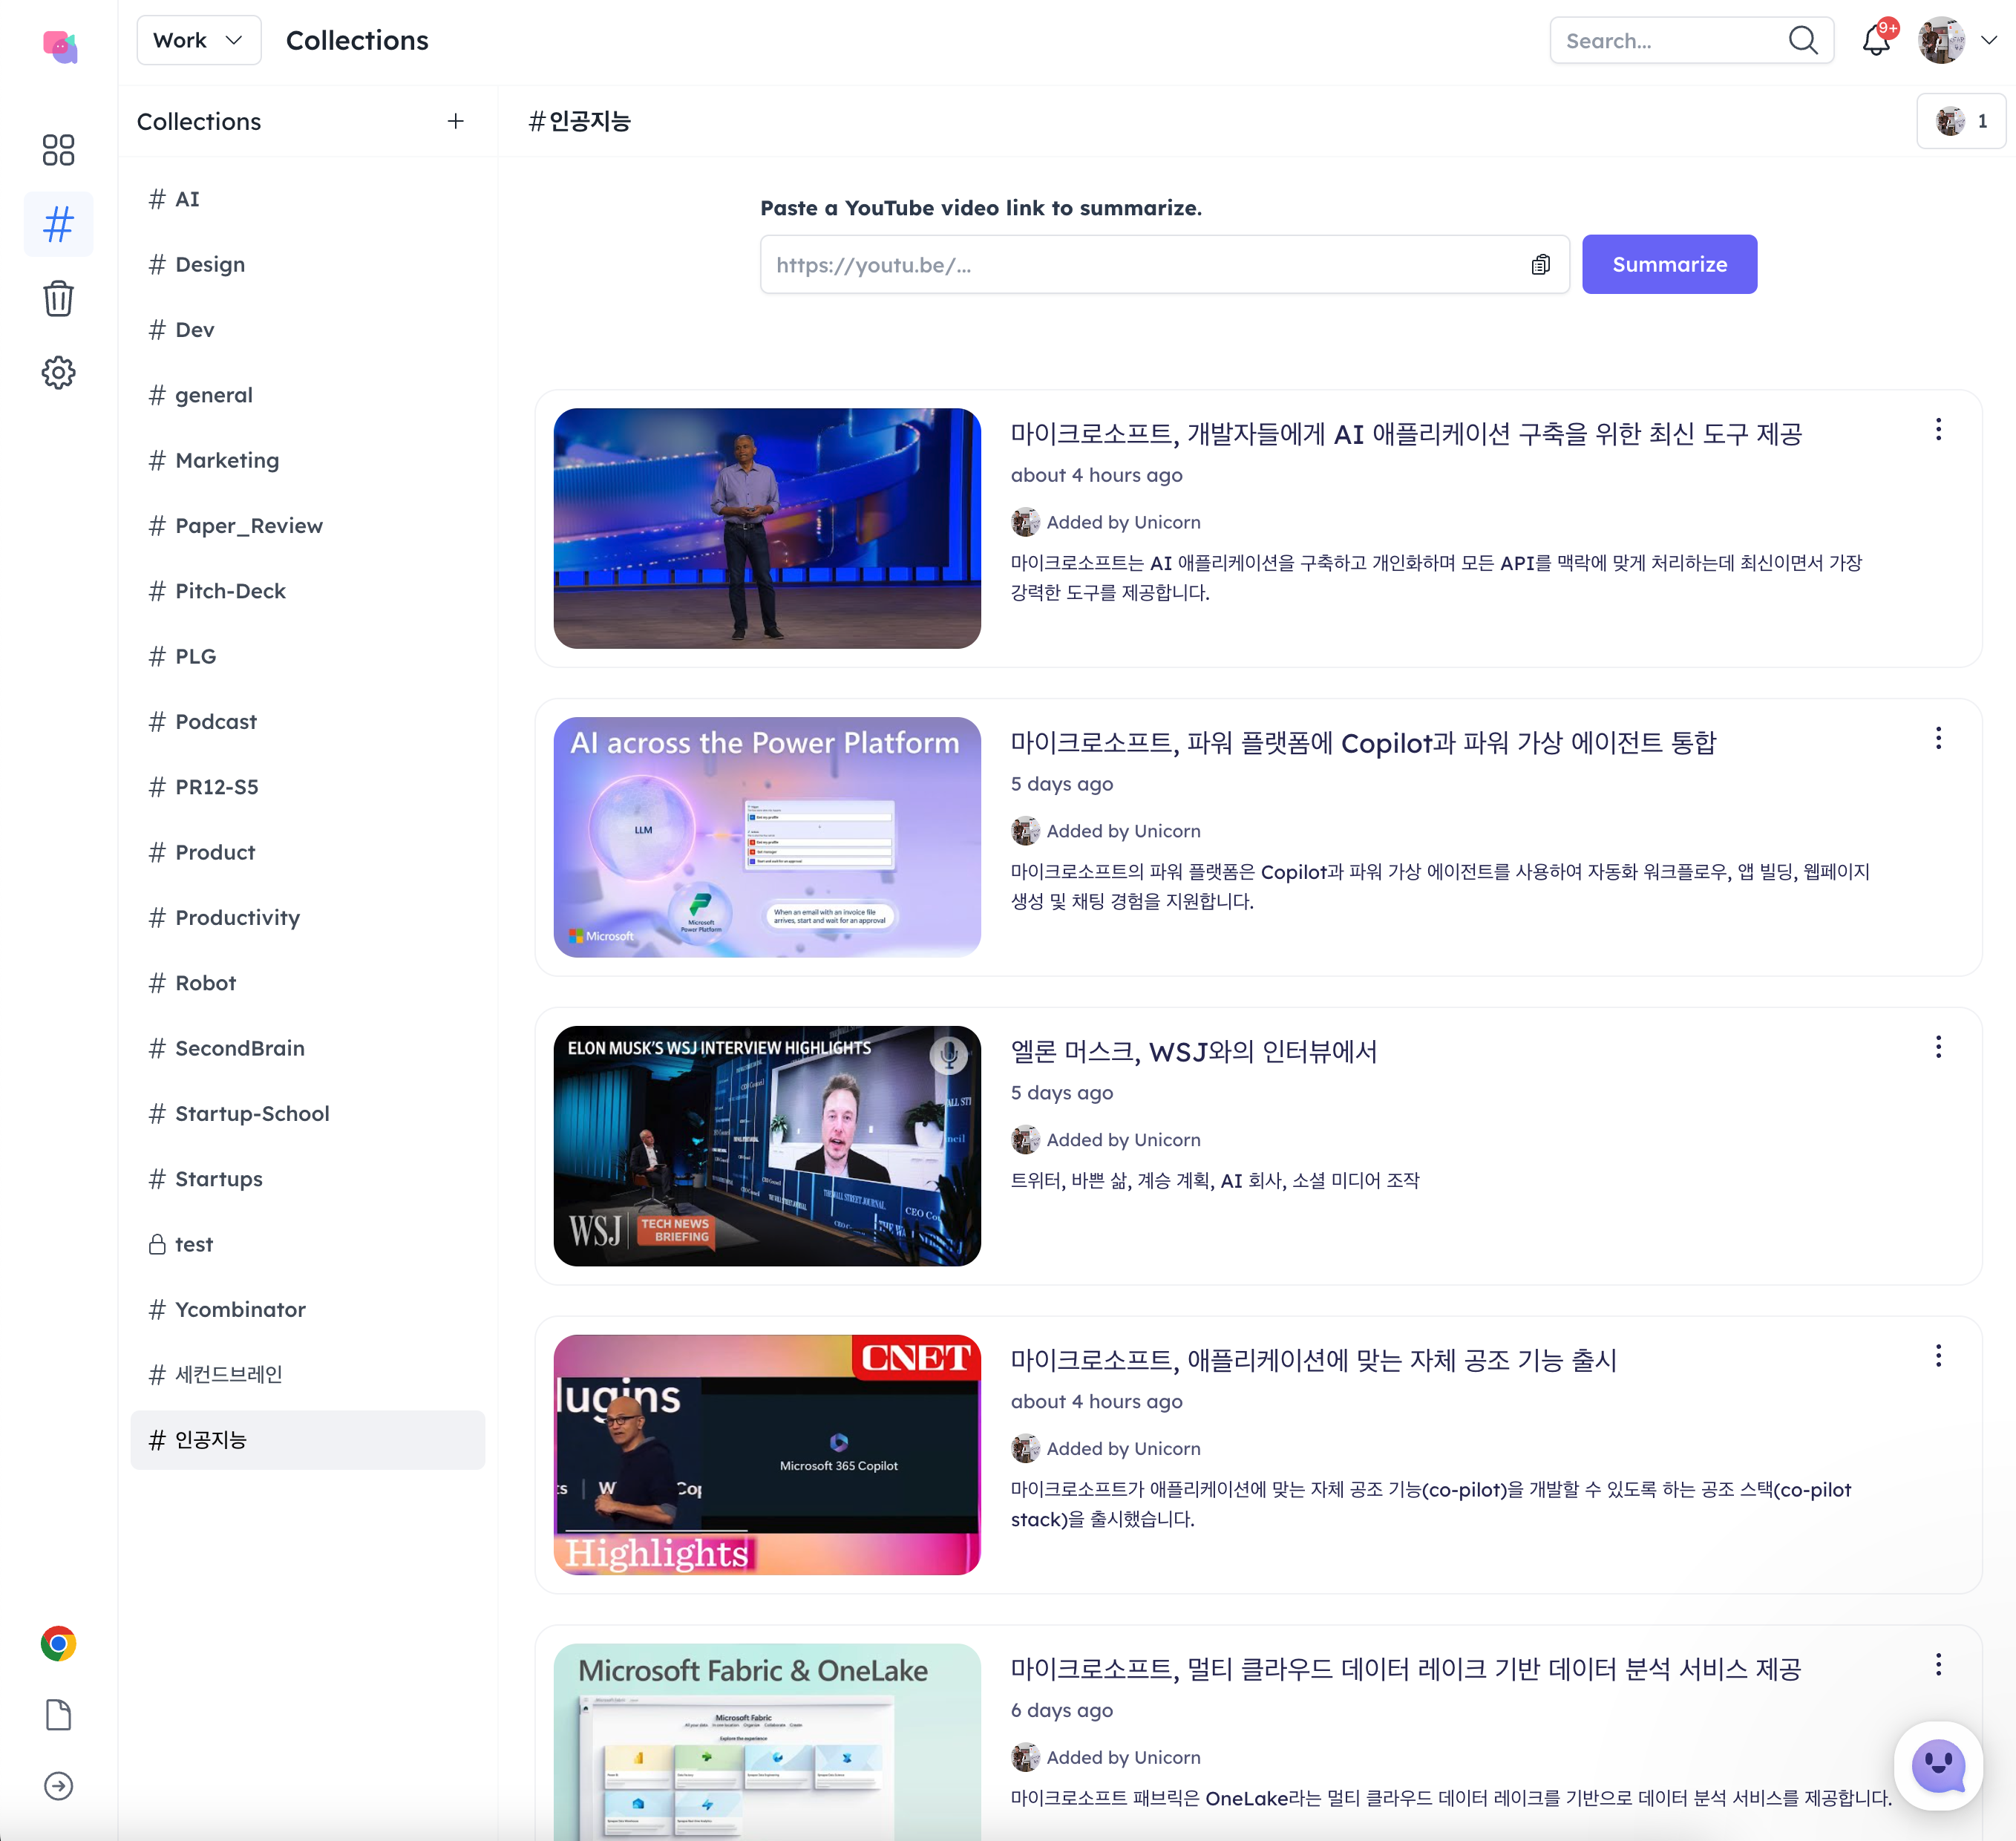Open the chatbot assistant bubble
Image resolution: width=2016 pixels, height=1841 pixels.
click(x=1938, y=1765)
